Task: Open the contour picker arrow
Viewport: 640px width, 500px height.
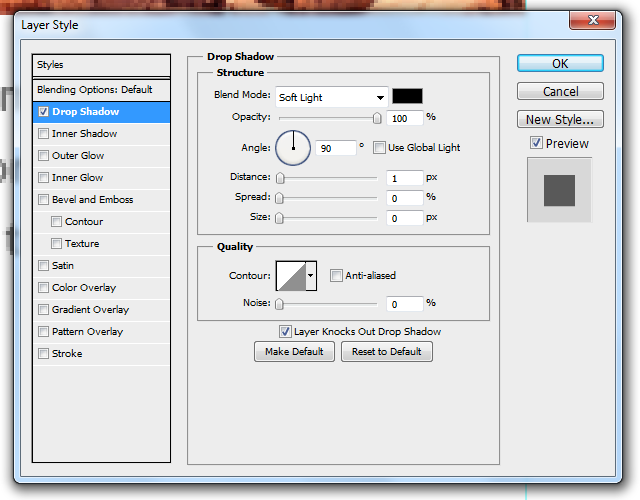Action: click(x=311, y=276)
